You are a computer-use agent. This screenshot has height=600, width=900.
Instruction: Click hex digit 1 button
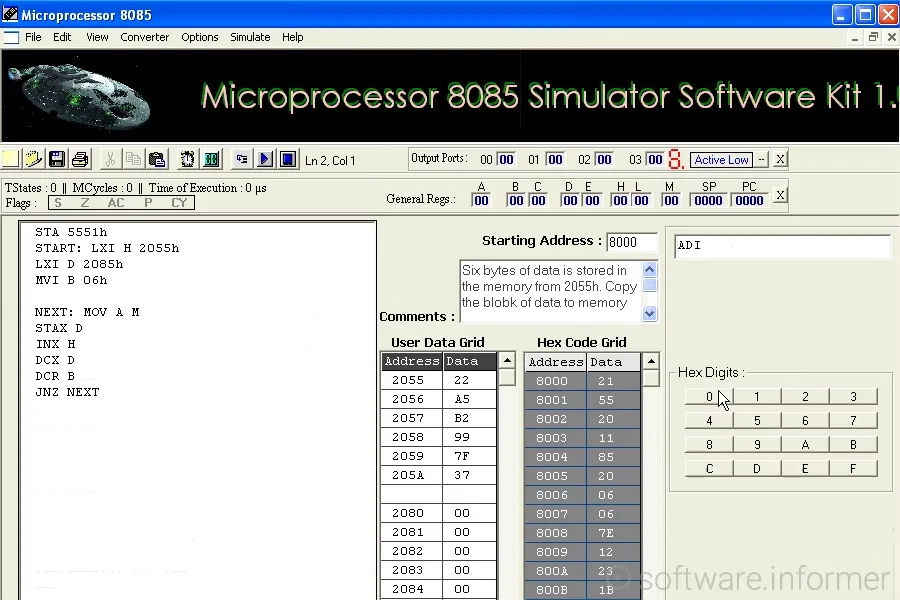[x=757, y=396]
